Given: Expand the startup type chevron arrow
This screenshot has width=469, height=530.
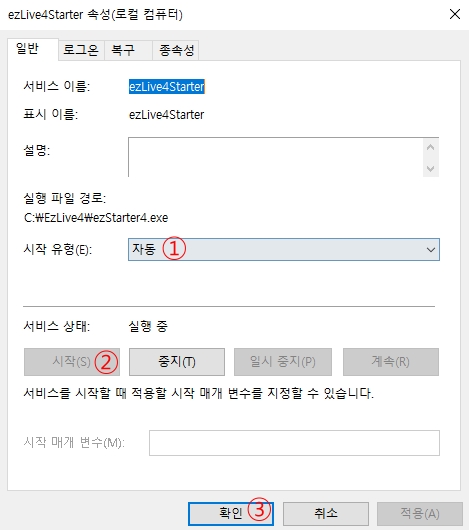Looking at the screenshot, I should click(x=430, y=250).
